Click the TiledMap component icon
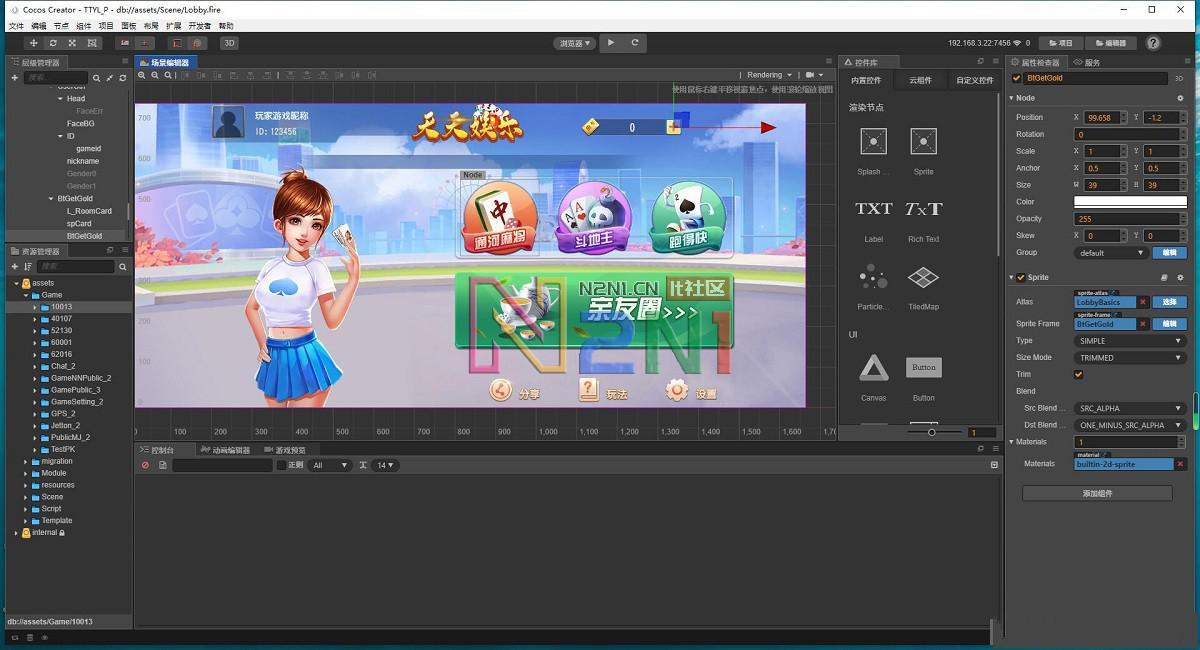1200x650 pixels. 922,277
